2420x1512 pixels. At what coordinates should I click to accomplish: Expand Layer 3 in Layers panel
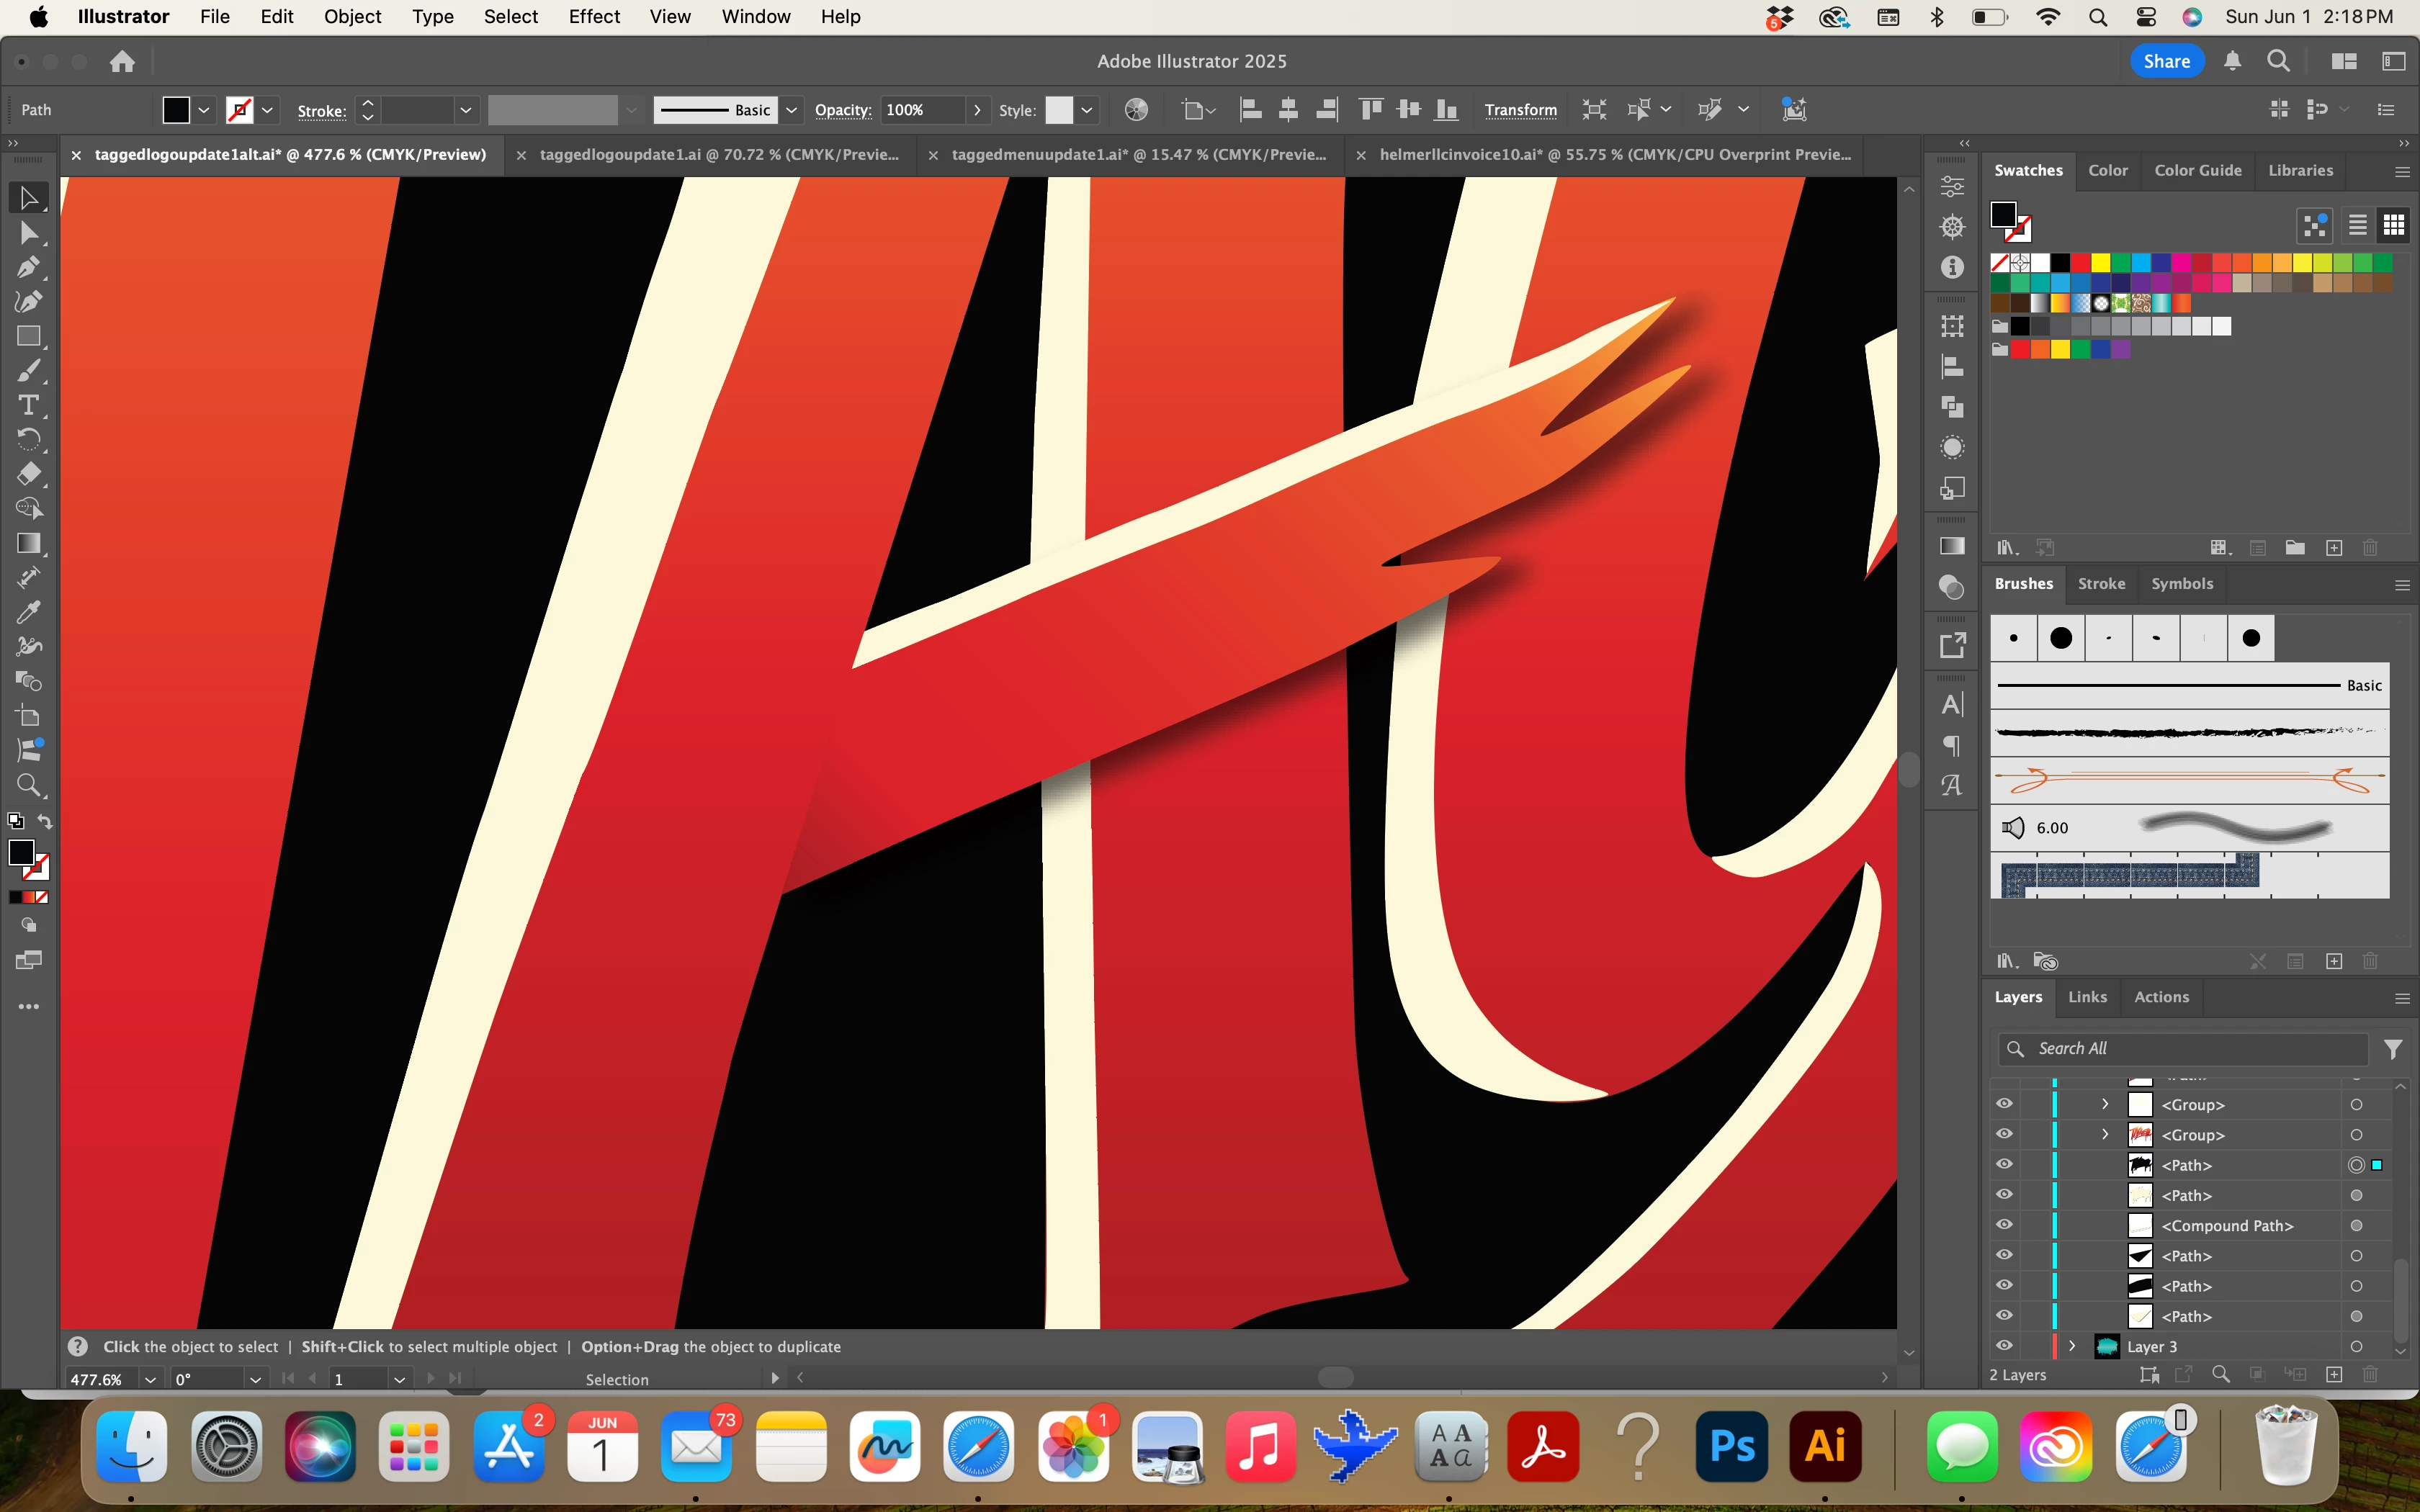point(2072,1346)
